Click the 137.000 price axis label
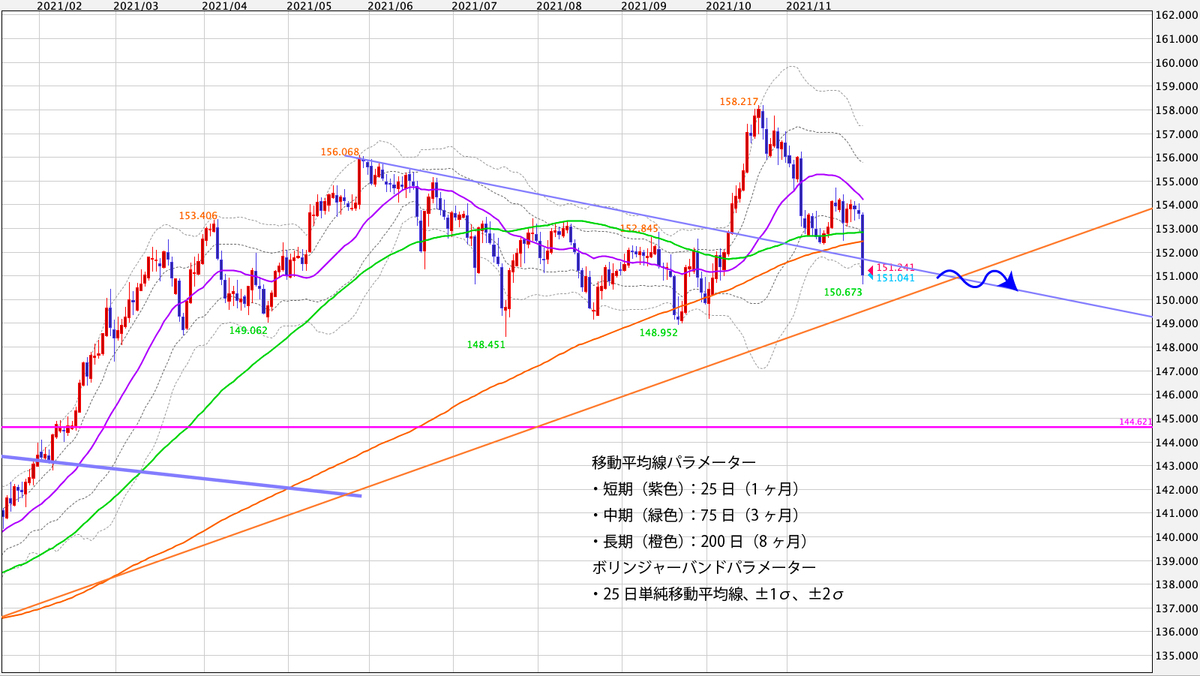This screenshot has width=1200, height=676. (x=1176, y=609)
